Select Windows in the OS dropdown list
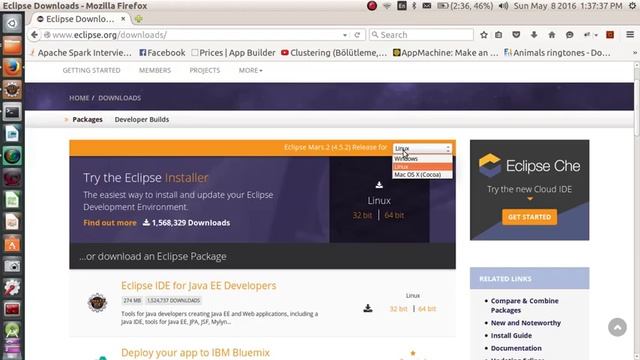 pyautogui.click(x=422, y=159)
